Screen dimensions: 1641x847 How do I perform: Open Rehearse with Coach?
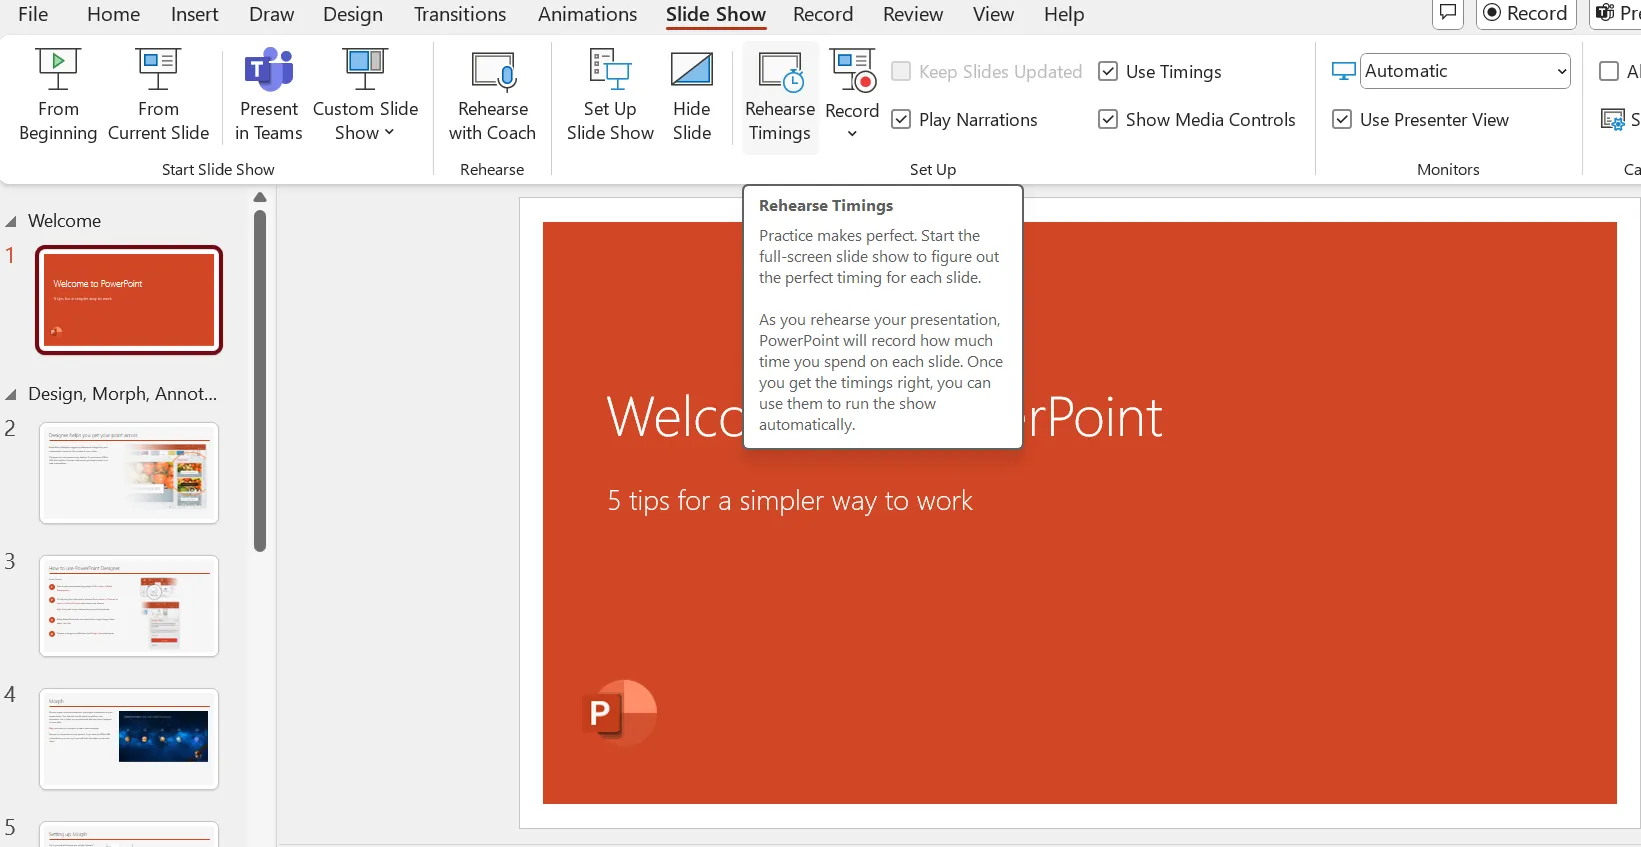click(492, 96)
